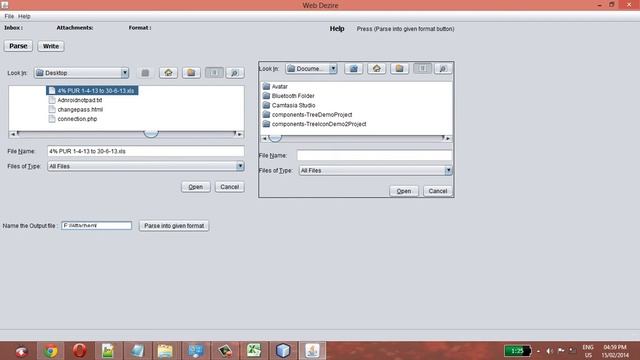Select the Camtasia Studio folder
Image resolution: width=640 pixels, height=360 pixels.
(289, 105)
